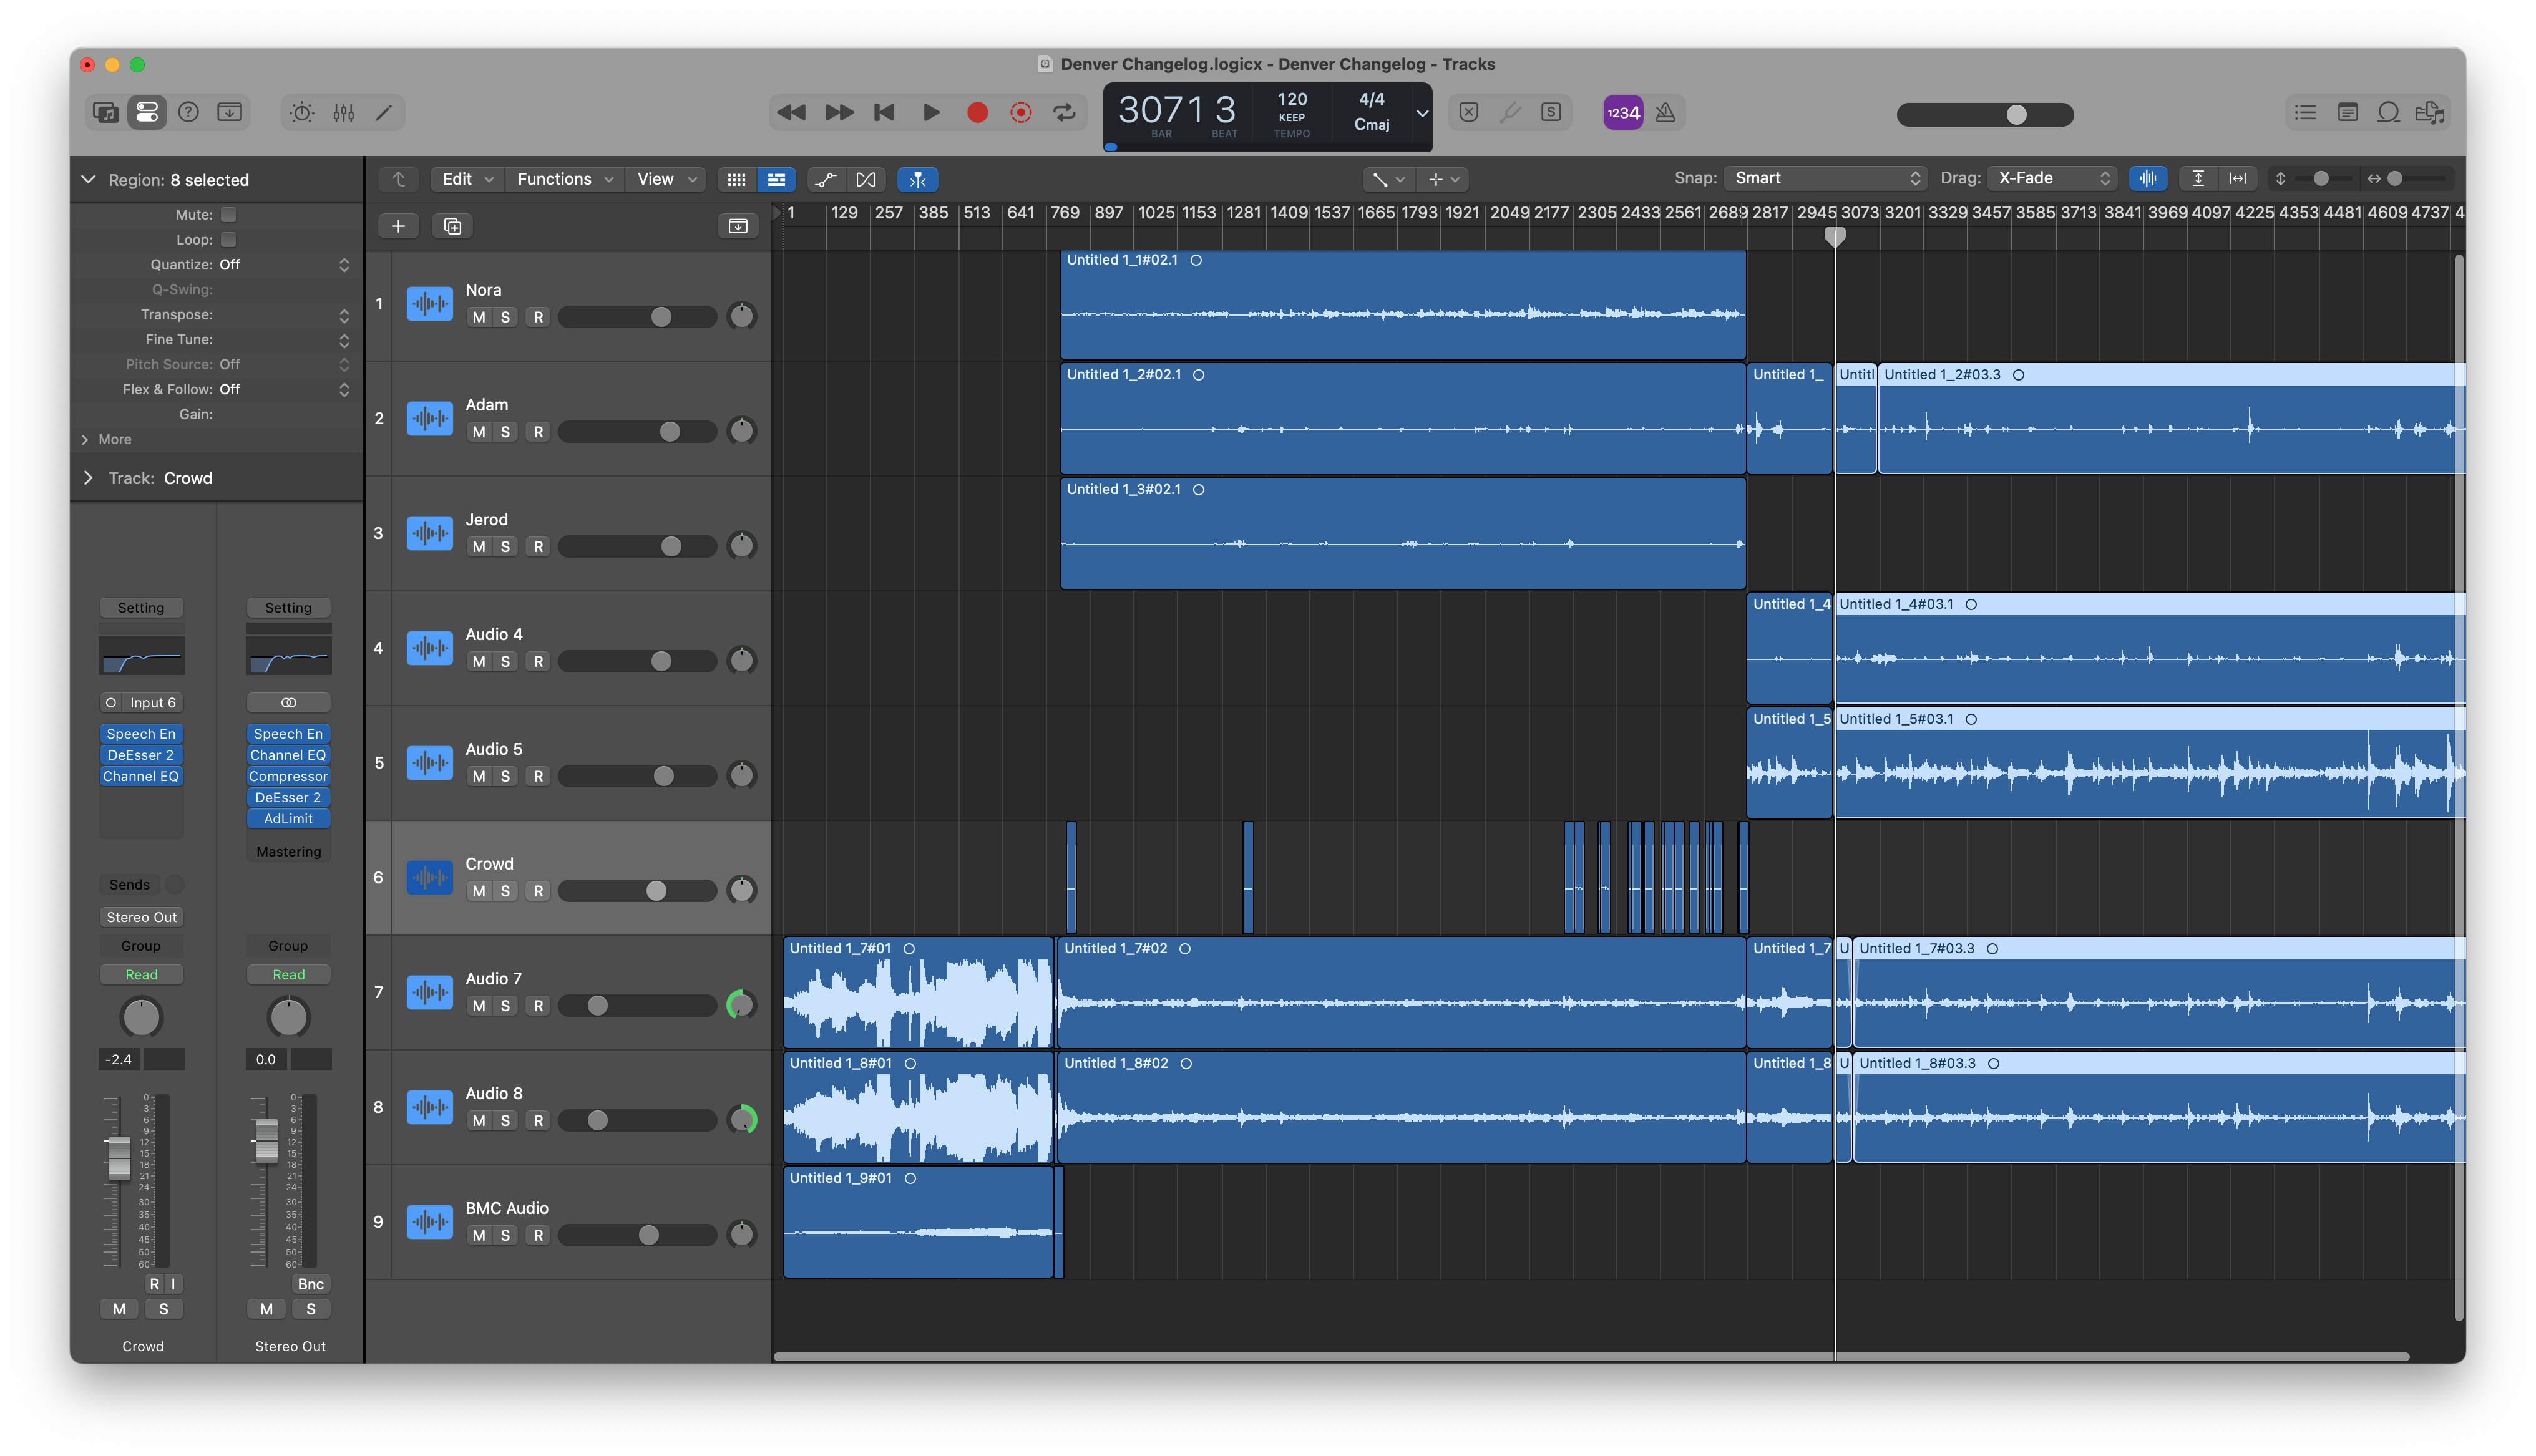
Task: Adjust the Audio 7 track volume slider
Action: point(637,1005)
